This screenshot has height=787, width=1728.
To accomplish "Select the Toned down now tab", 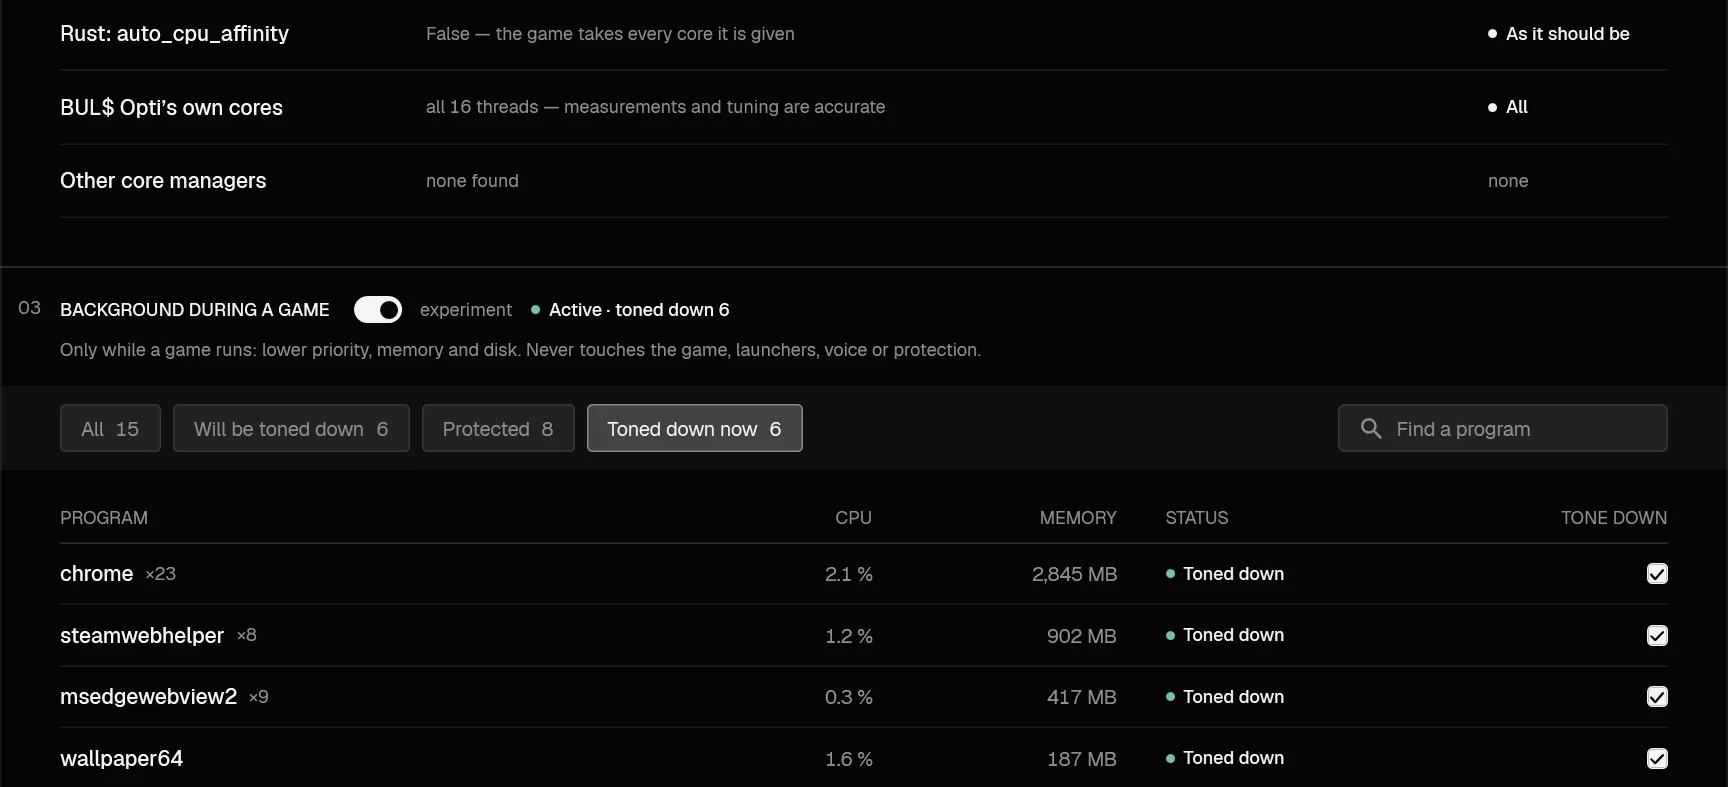I will point(694,428).
